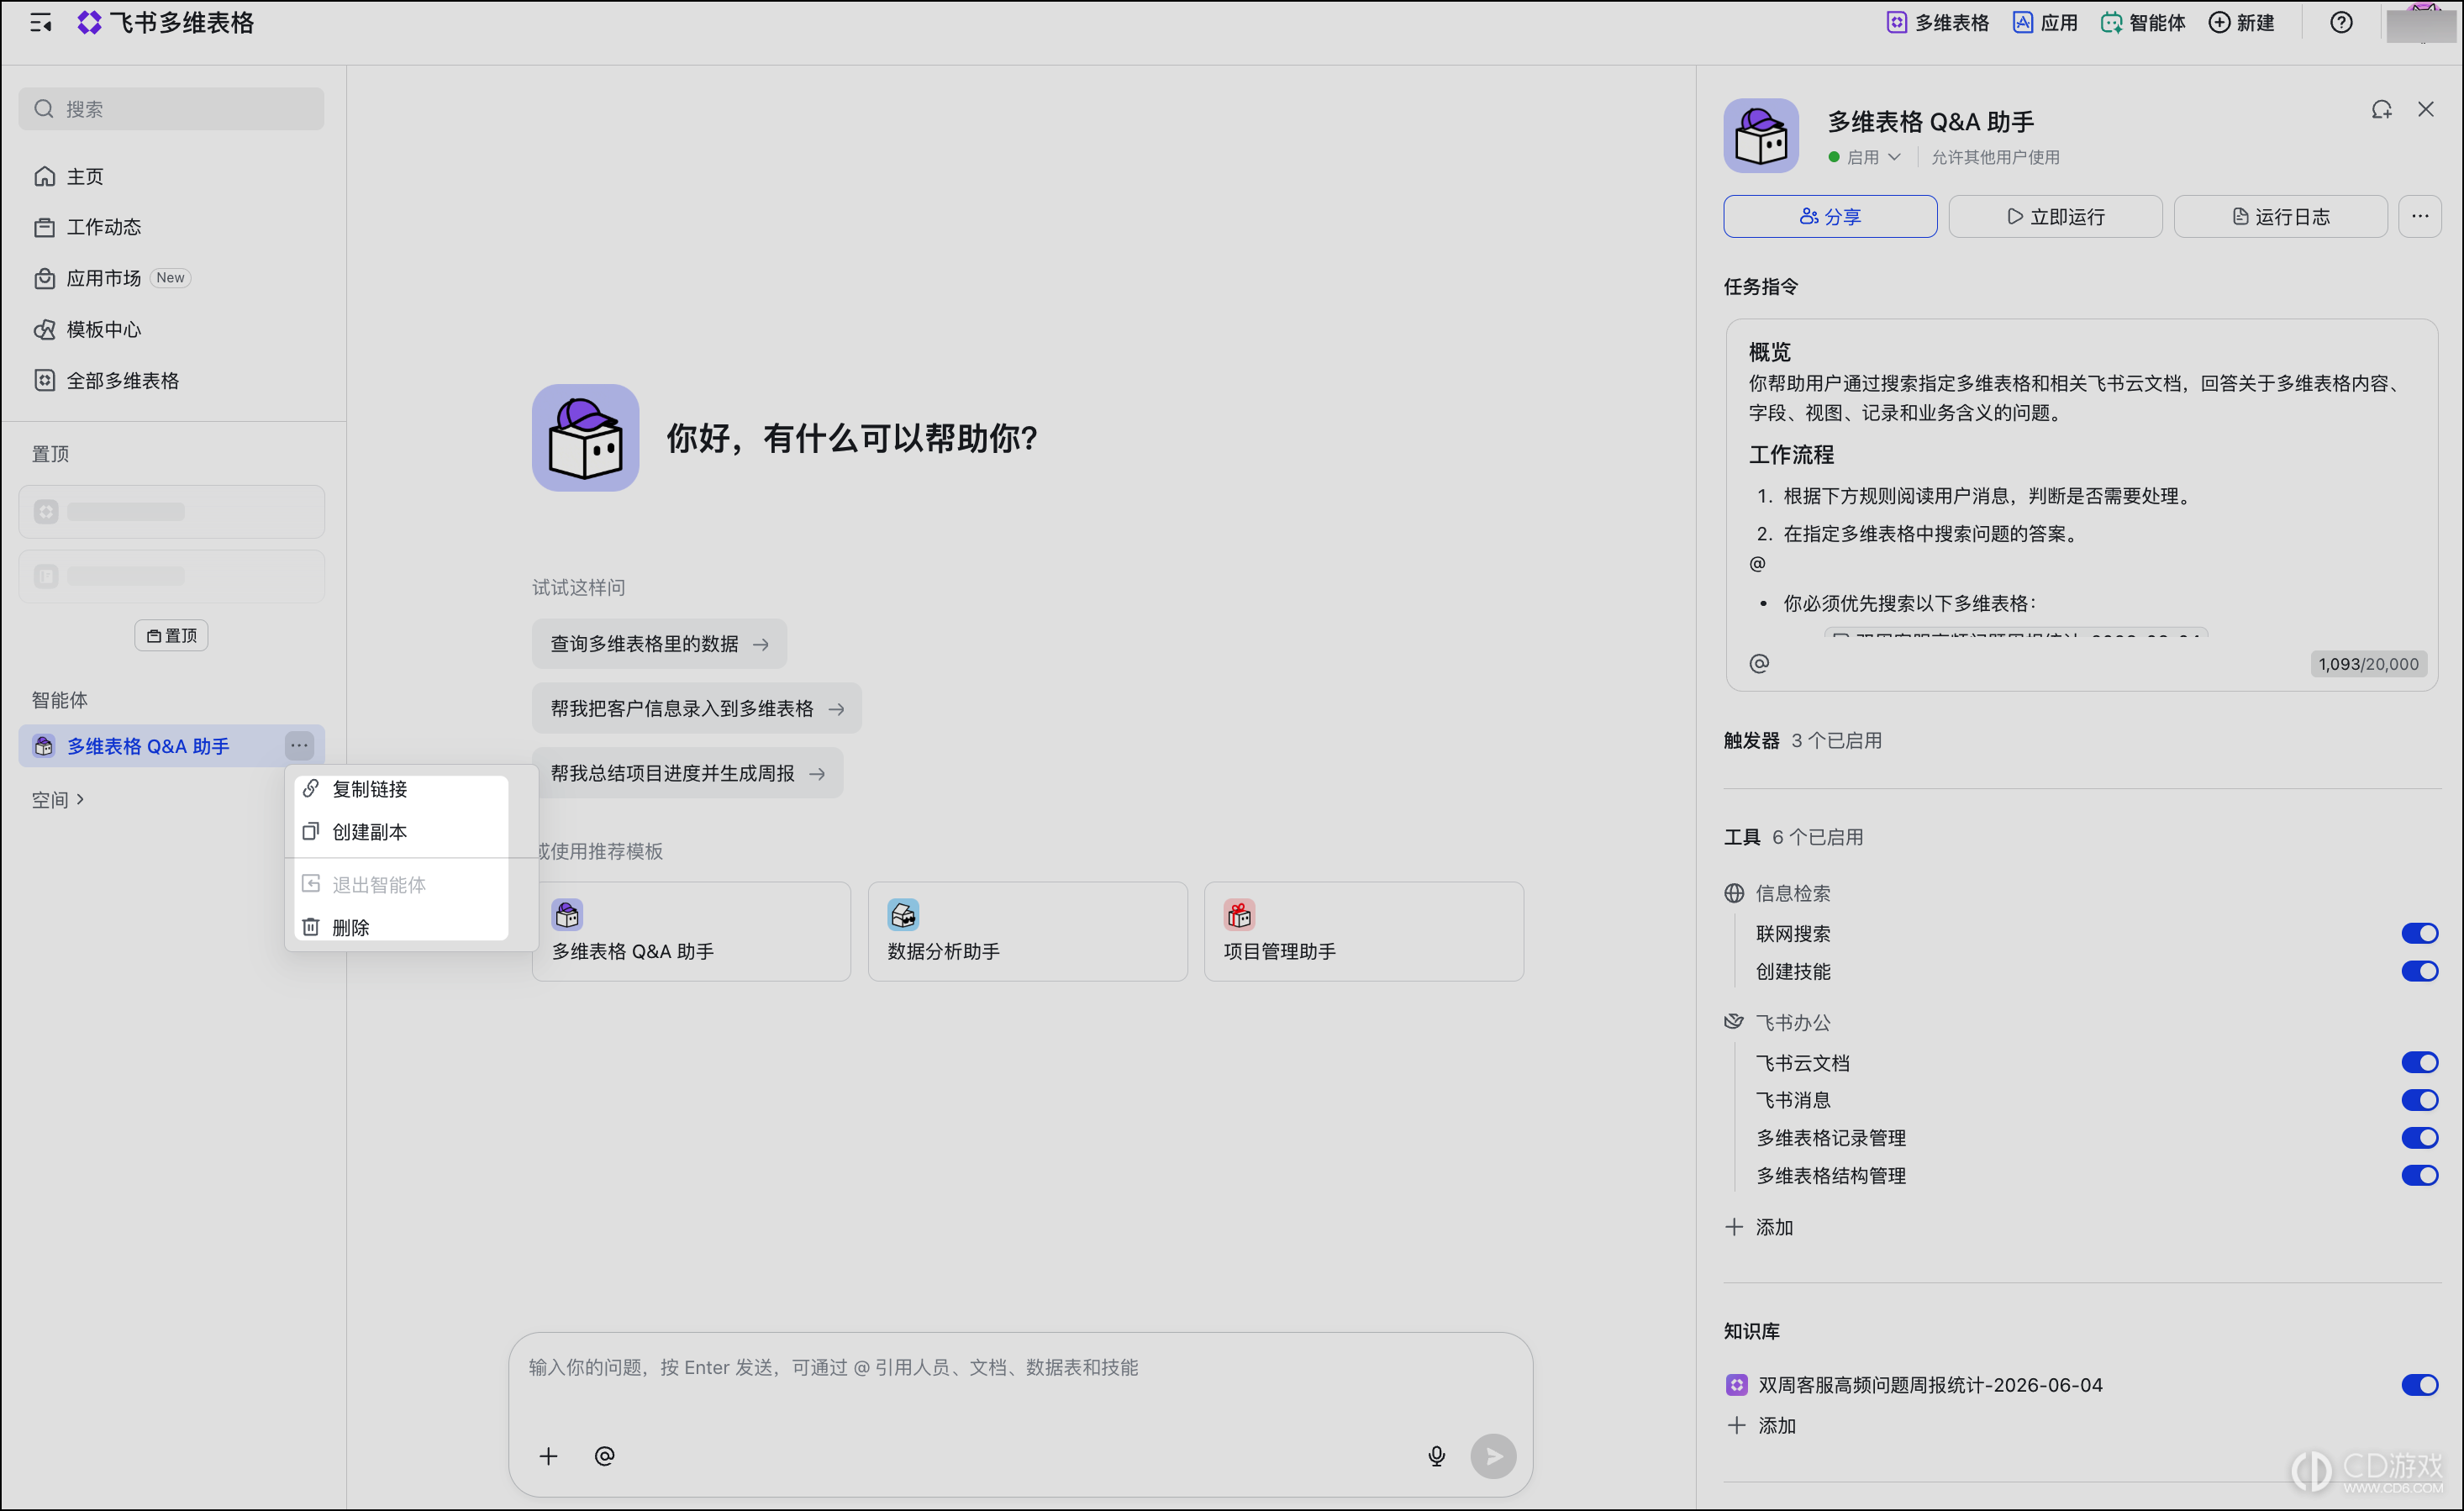Click the @ mention icon in chat box
The height and width of the screenshot is (1511, 2464).
pyautogui.click(x=604, y=1456)
